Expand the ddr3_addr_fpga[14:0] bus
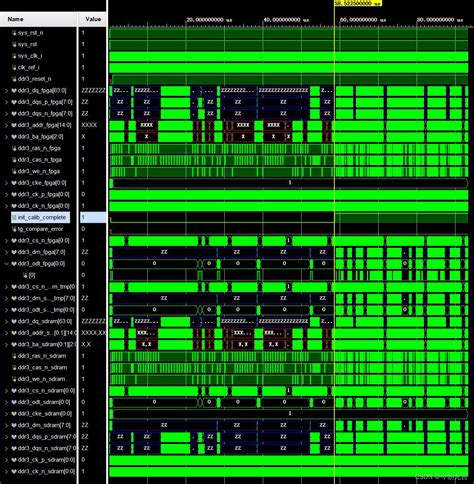The width and height of the screenshot is (474, 484). click(6, 125)
